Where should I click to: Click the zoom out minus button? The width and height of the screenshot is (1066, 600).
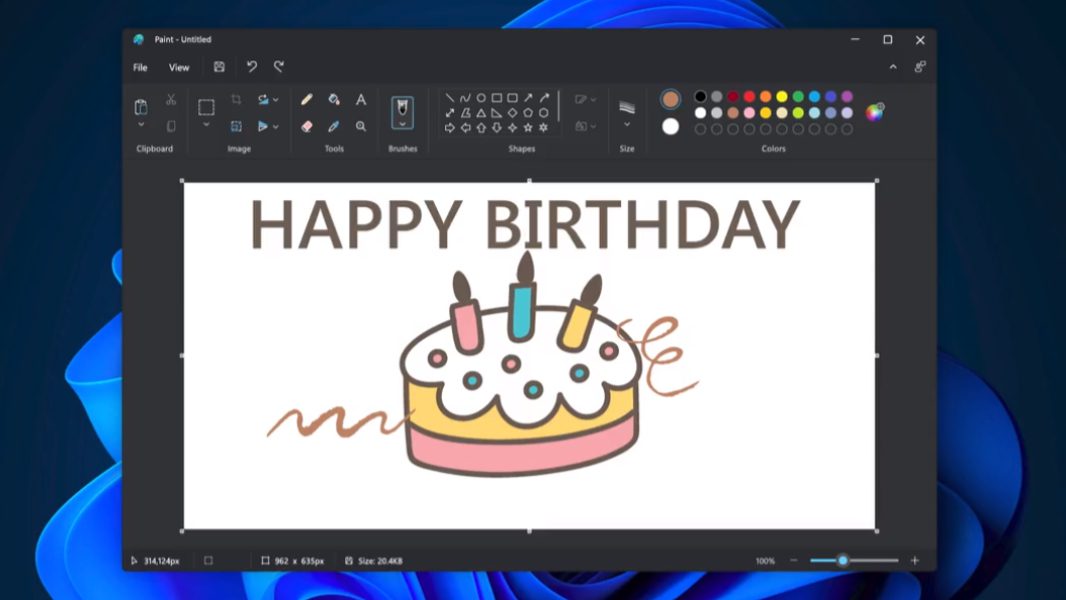(793, 561)
